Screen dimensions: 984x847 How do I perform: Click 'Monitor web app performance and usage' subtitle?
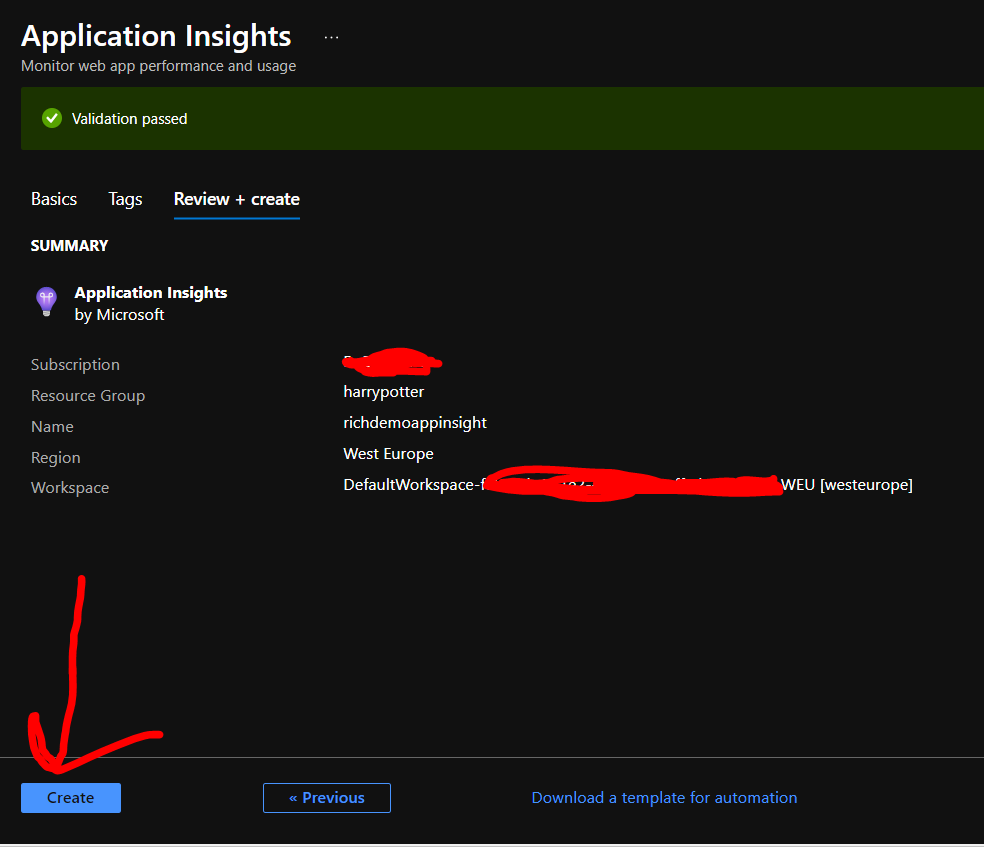click(158, 66)
